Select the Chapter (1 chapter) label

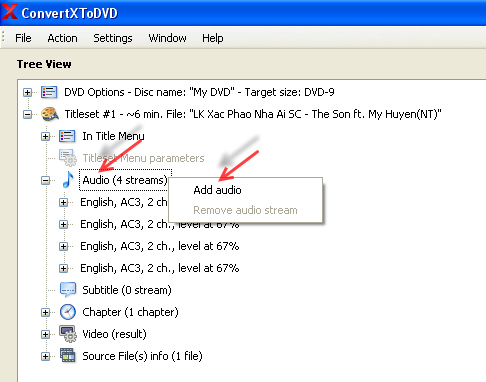[x=130, y=312]
